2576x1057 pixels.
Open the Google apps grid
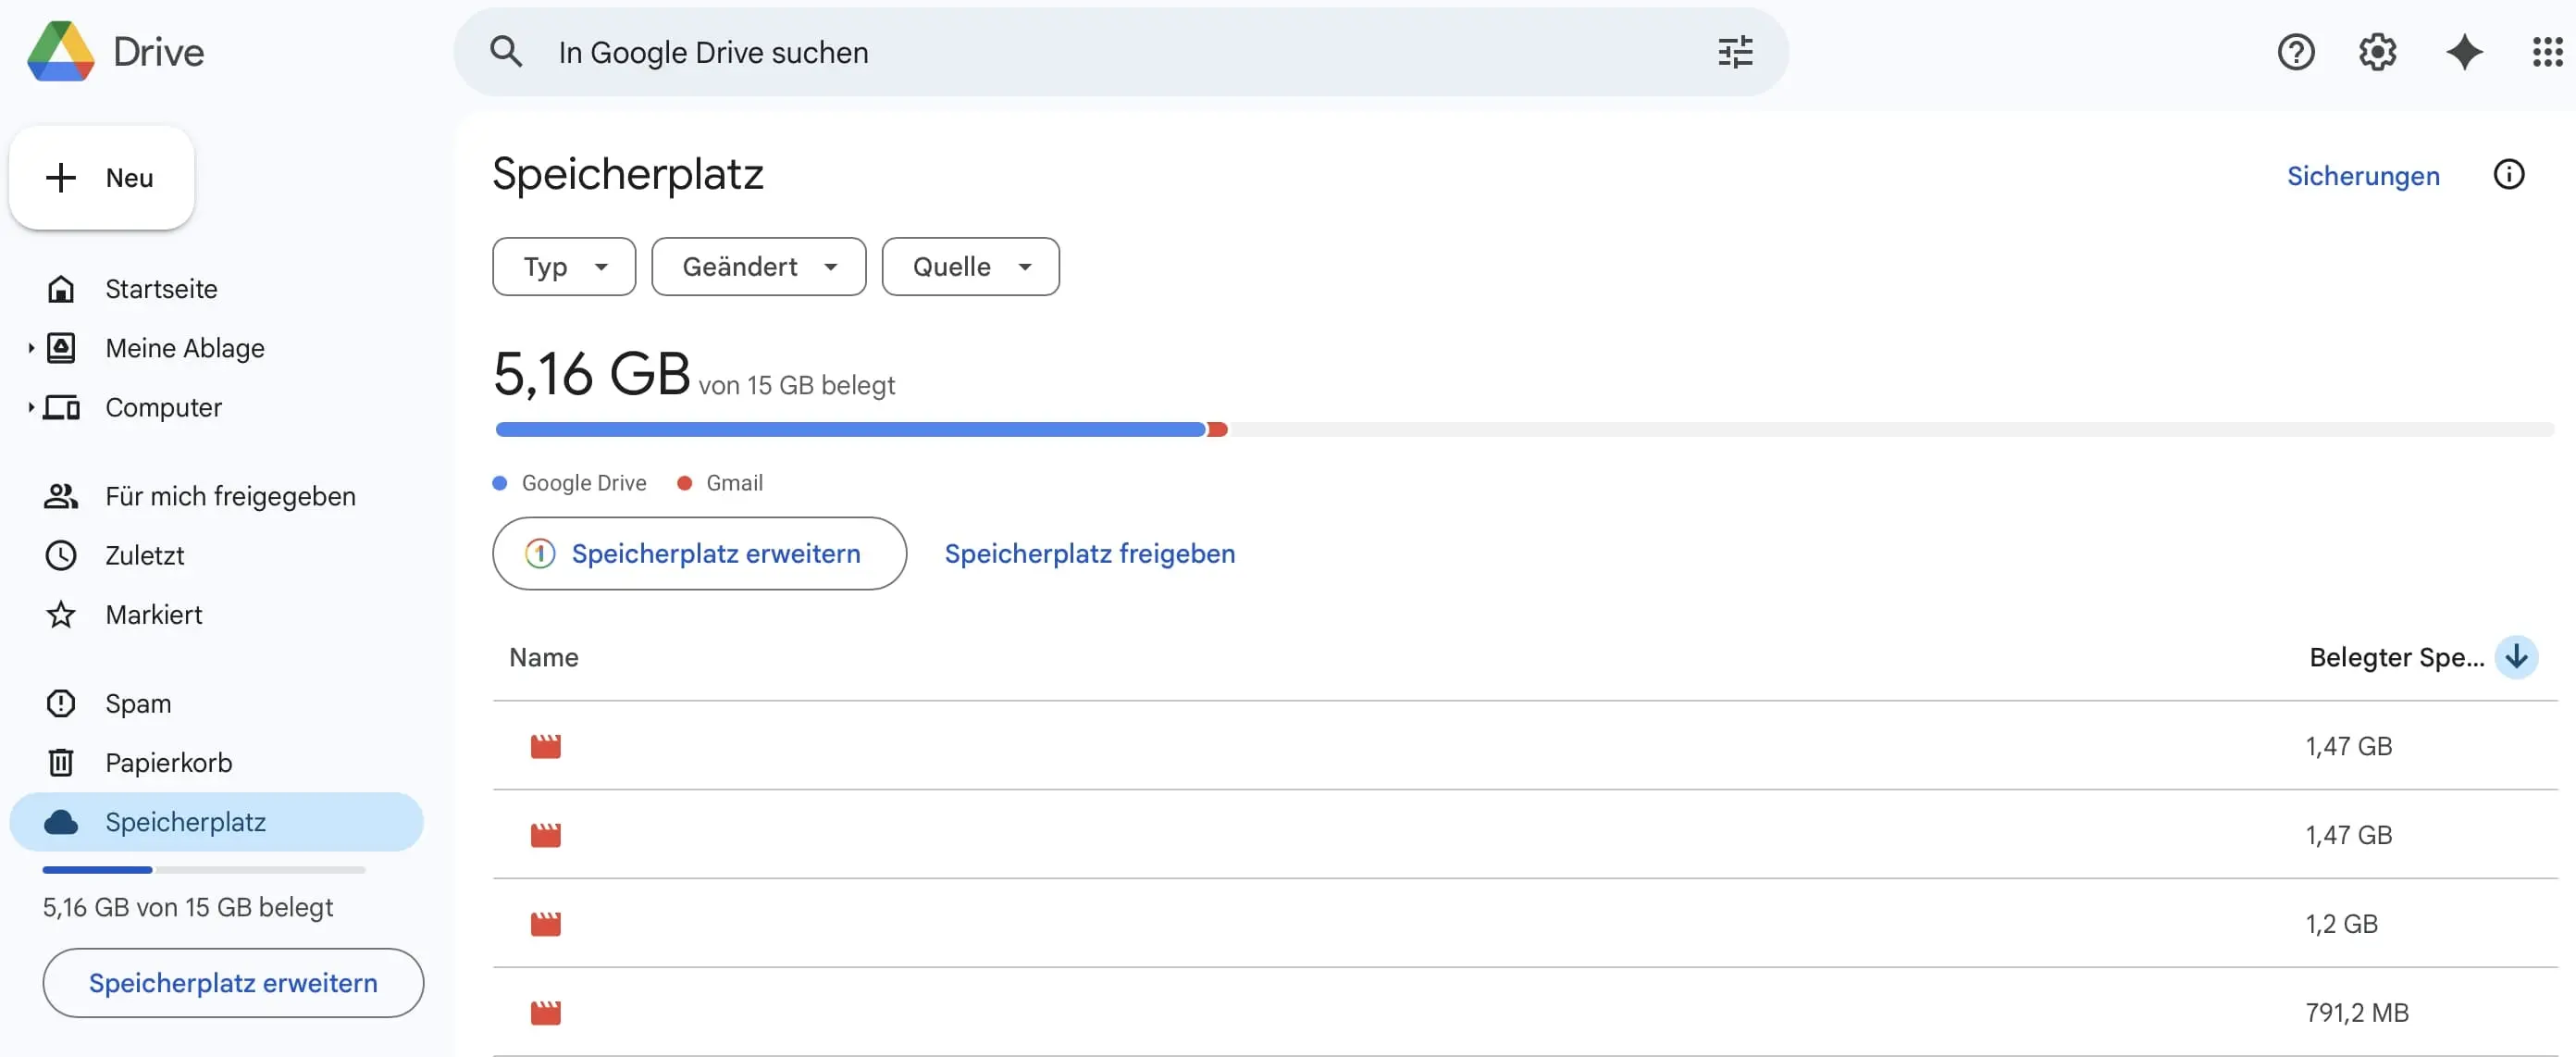pos(2547,52)
